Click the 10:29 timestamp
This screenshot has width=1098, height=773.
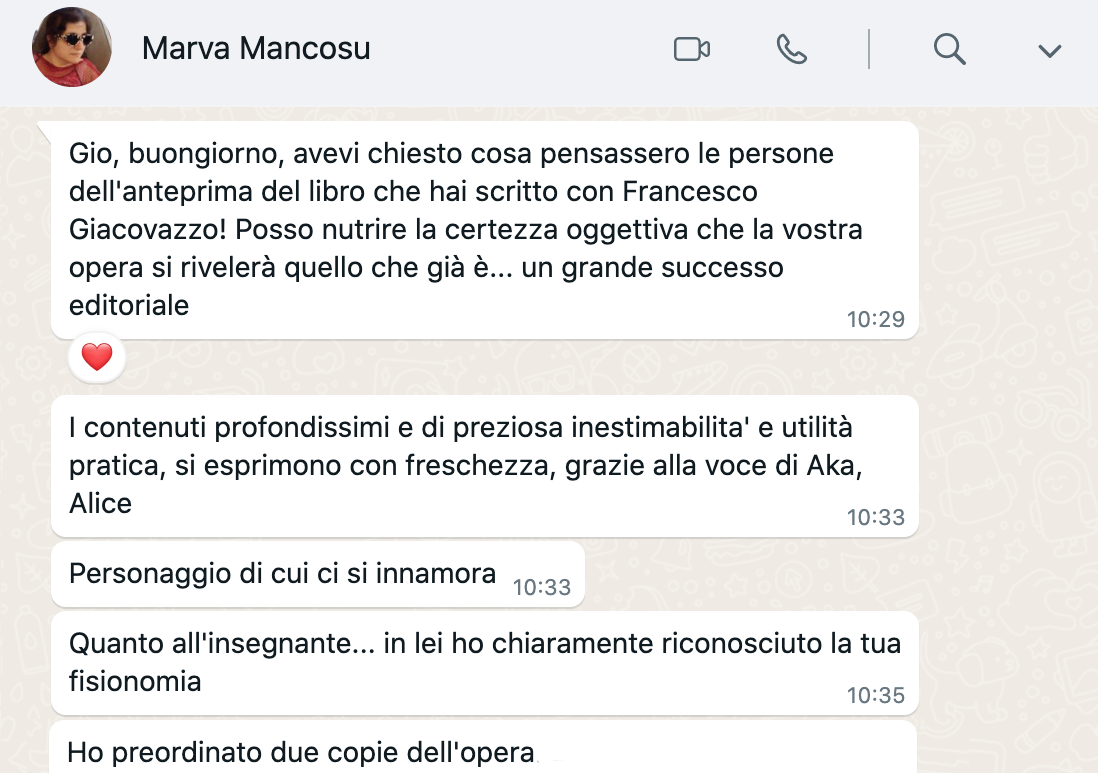(x=875, y=320)
